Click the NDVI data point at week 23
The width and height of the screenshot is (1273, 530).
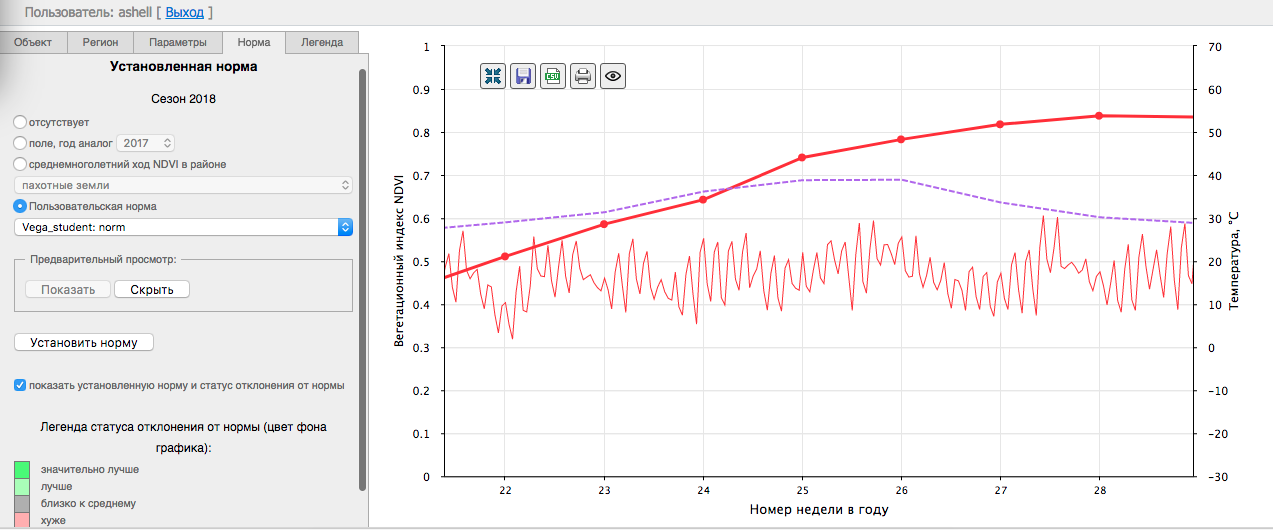(604, 224)
